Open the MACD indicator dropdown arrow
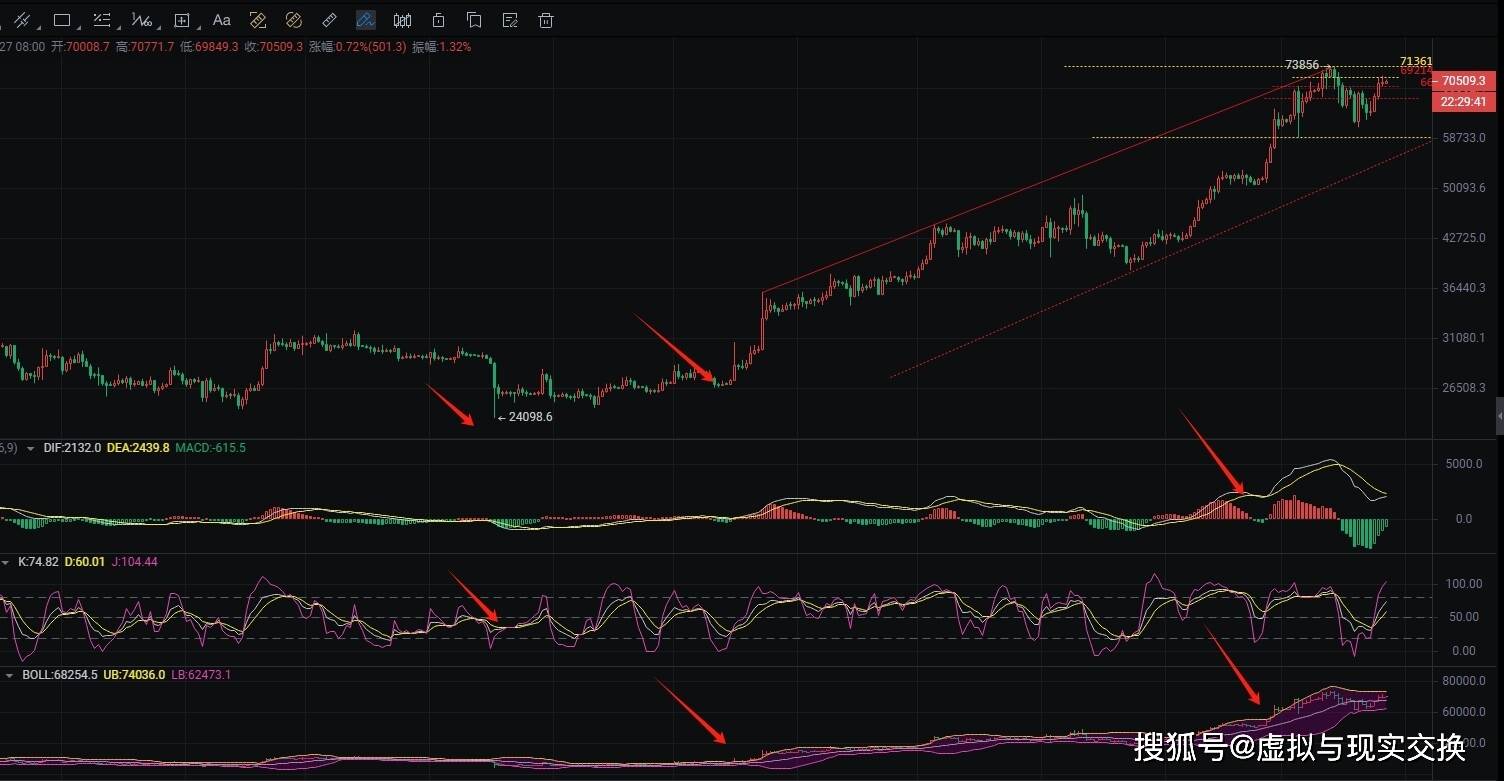This screenshot has width=1504, height=781. coord(30,448)
